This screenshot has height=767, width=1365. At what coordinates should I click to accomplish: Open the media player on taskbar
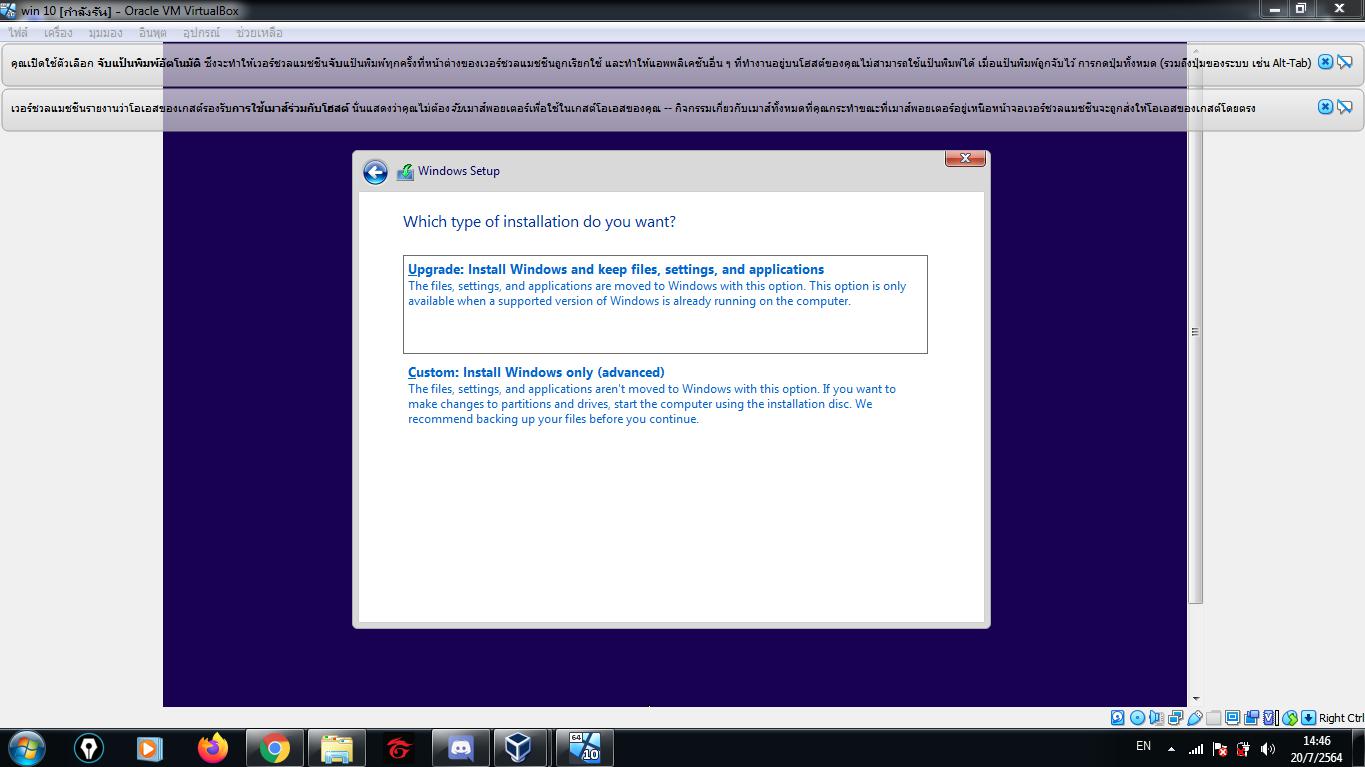click(150, 748)
